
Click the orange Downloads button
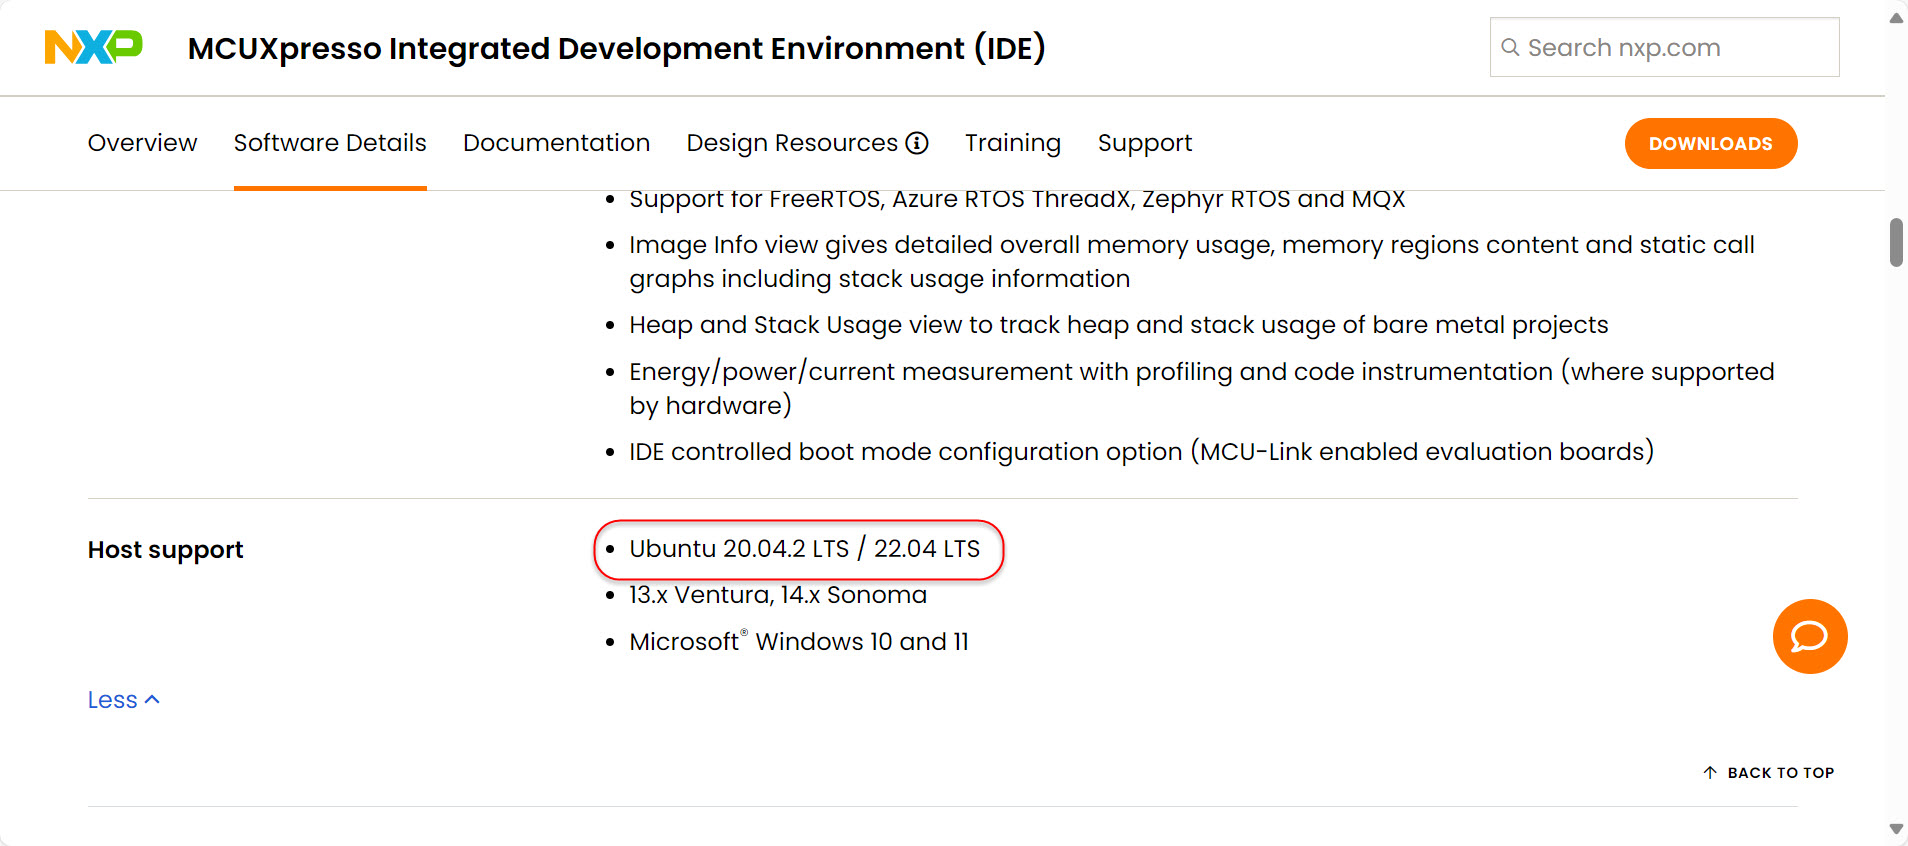pos(1710,143)
